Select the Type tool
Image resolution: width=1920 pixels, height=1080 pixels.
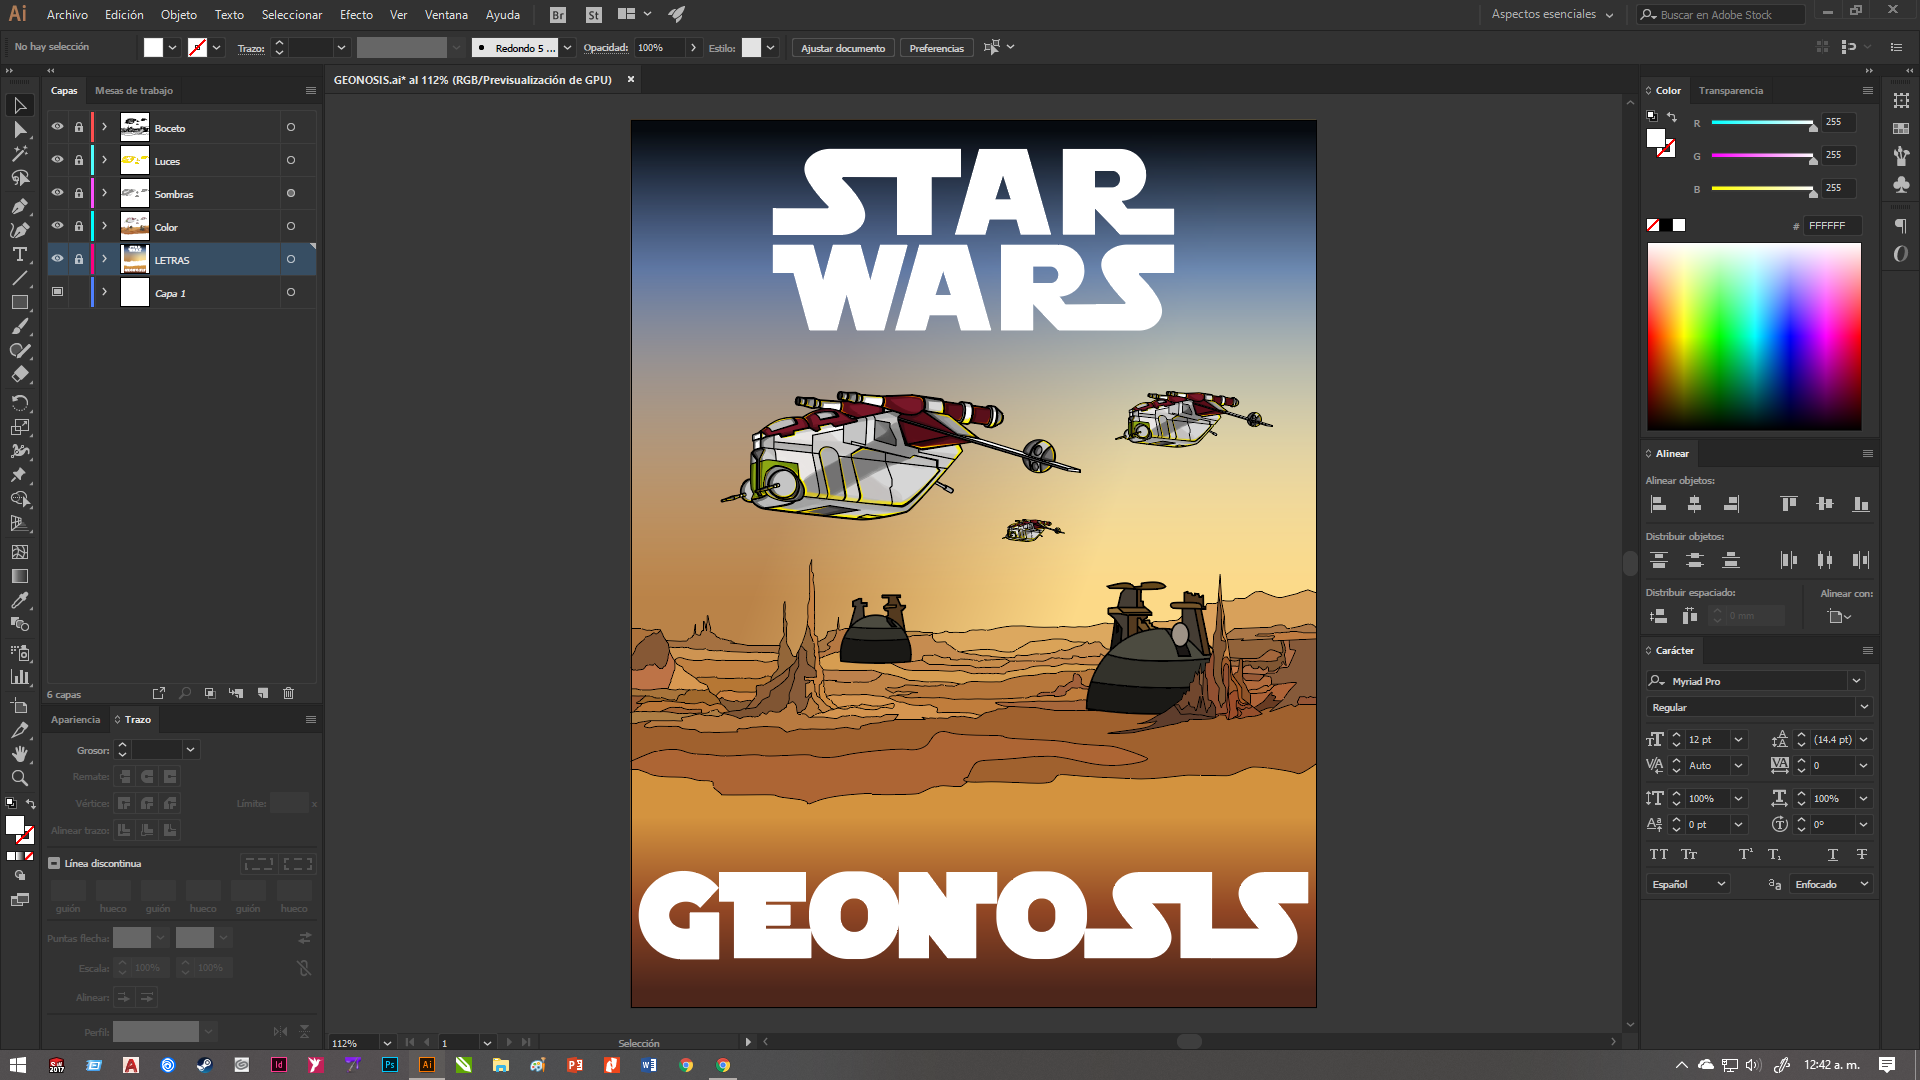click(x=19, y=254)
